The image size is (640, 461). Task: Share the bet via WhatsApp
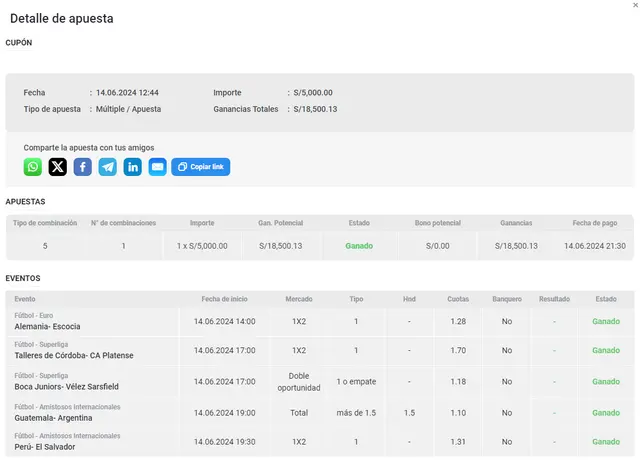pos(33,167)
